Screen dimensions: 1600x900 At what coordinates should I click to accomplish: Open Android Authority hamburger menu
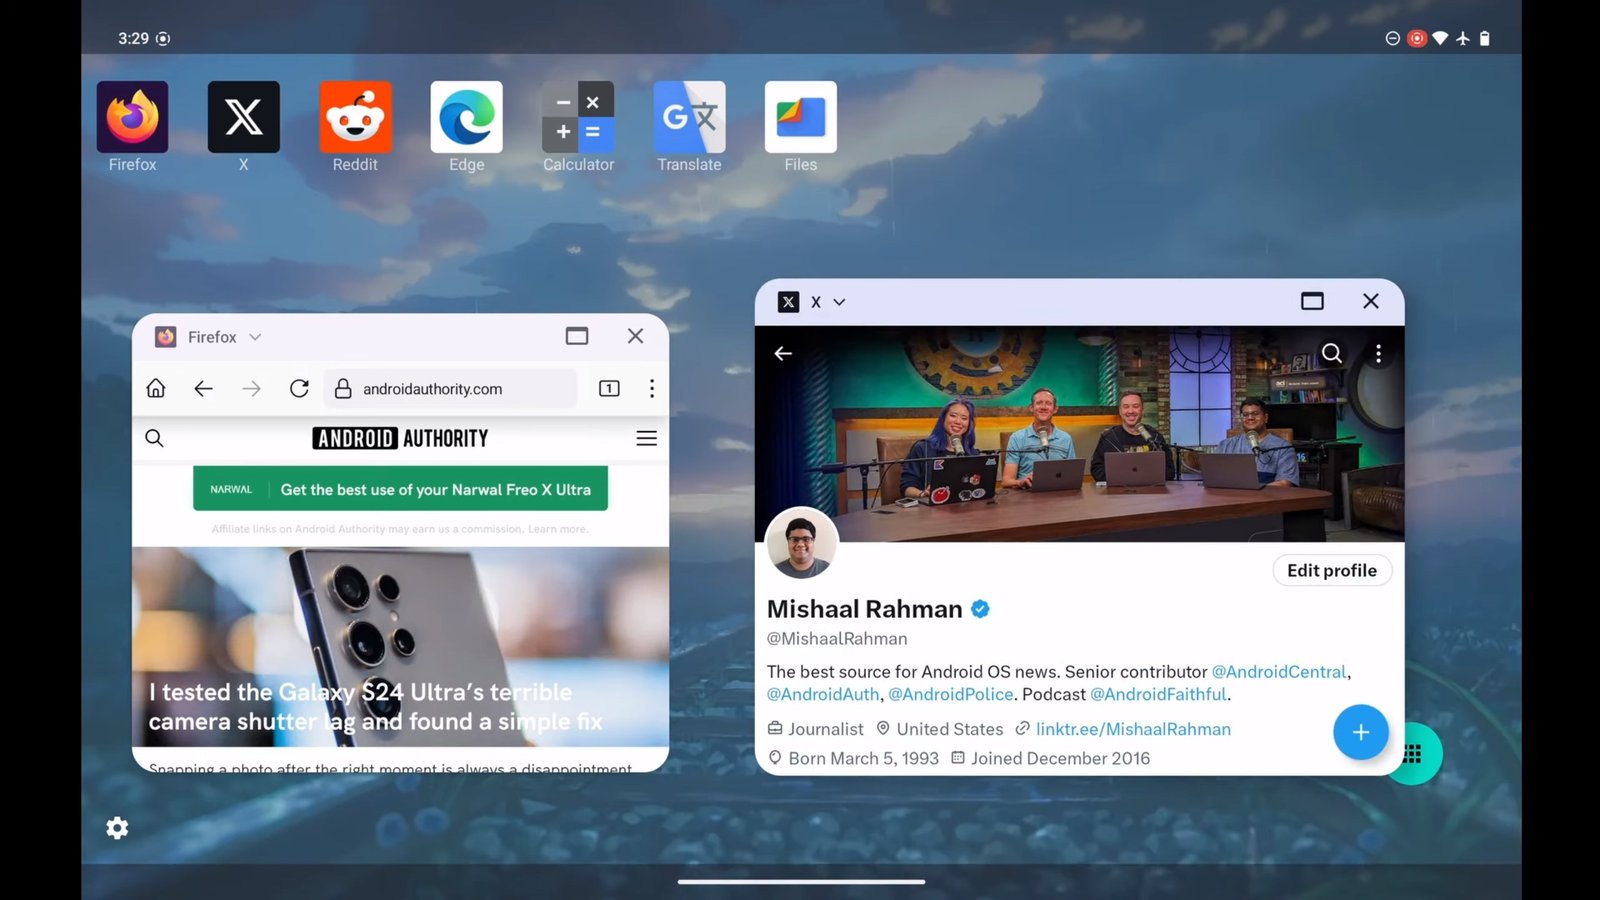tap(647, 438)
